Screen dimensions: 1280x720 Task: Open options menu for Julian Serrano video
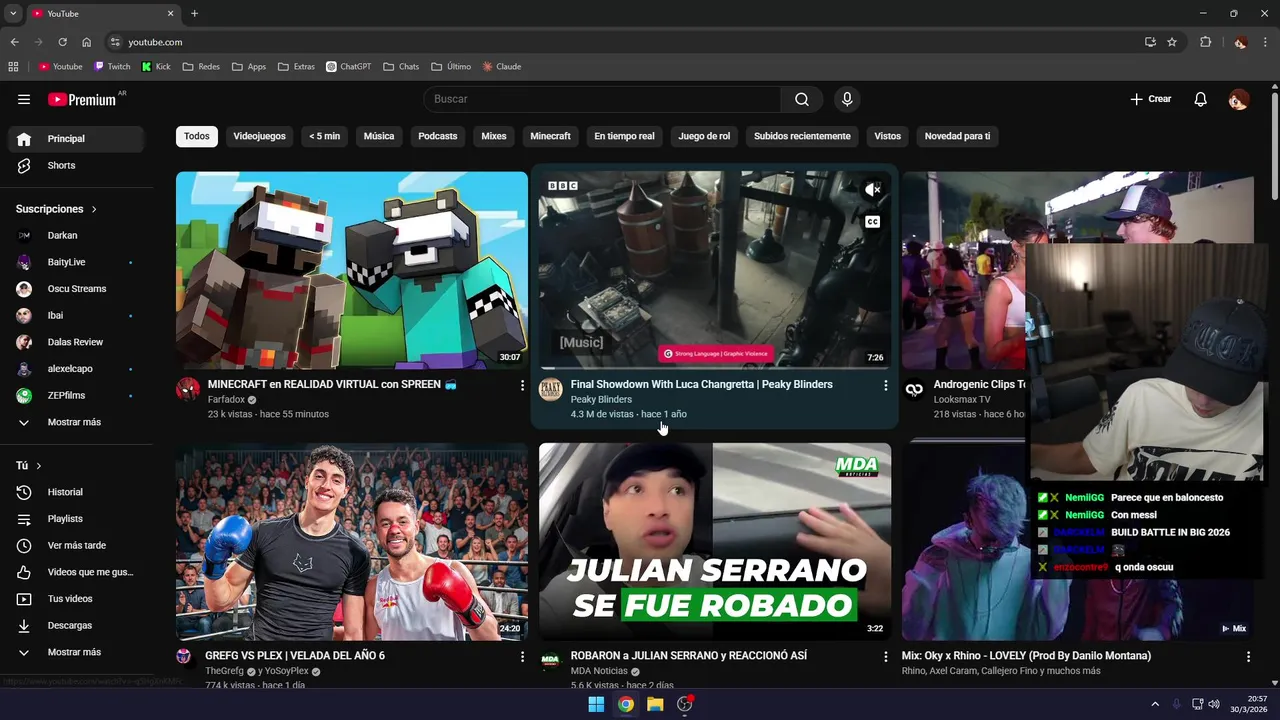[885, 657]
